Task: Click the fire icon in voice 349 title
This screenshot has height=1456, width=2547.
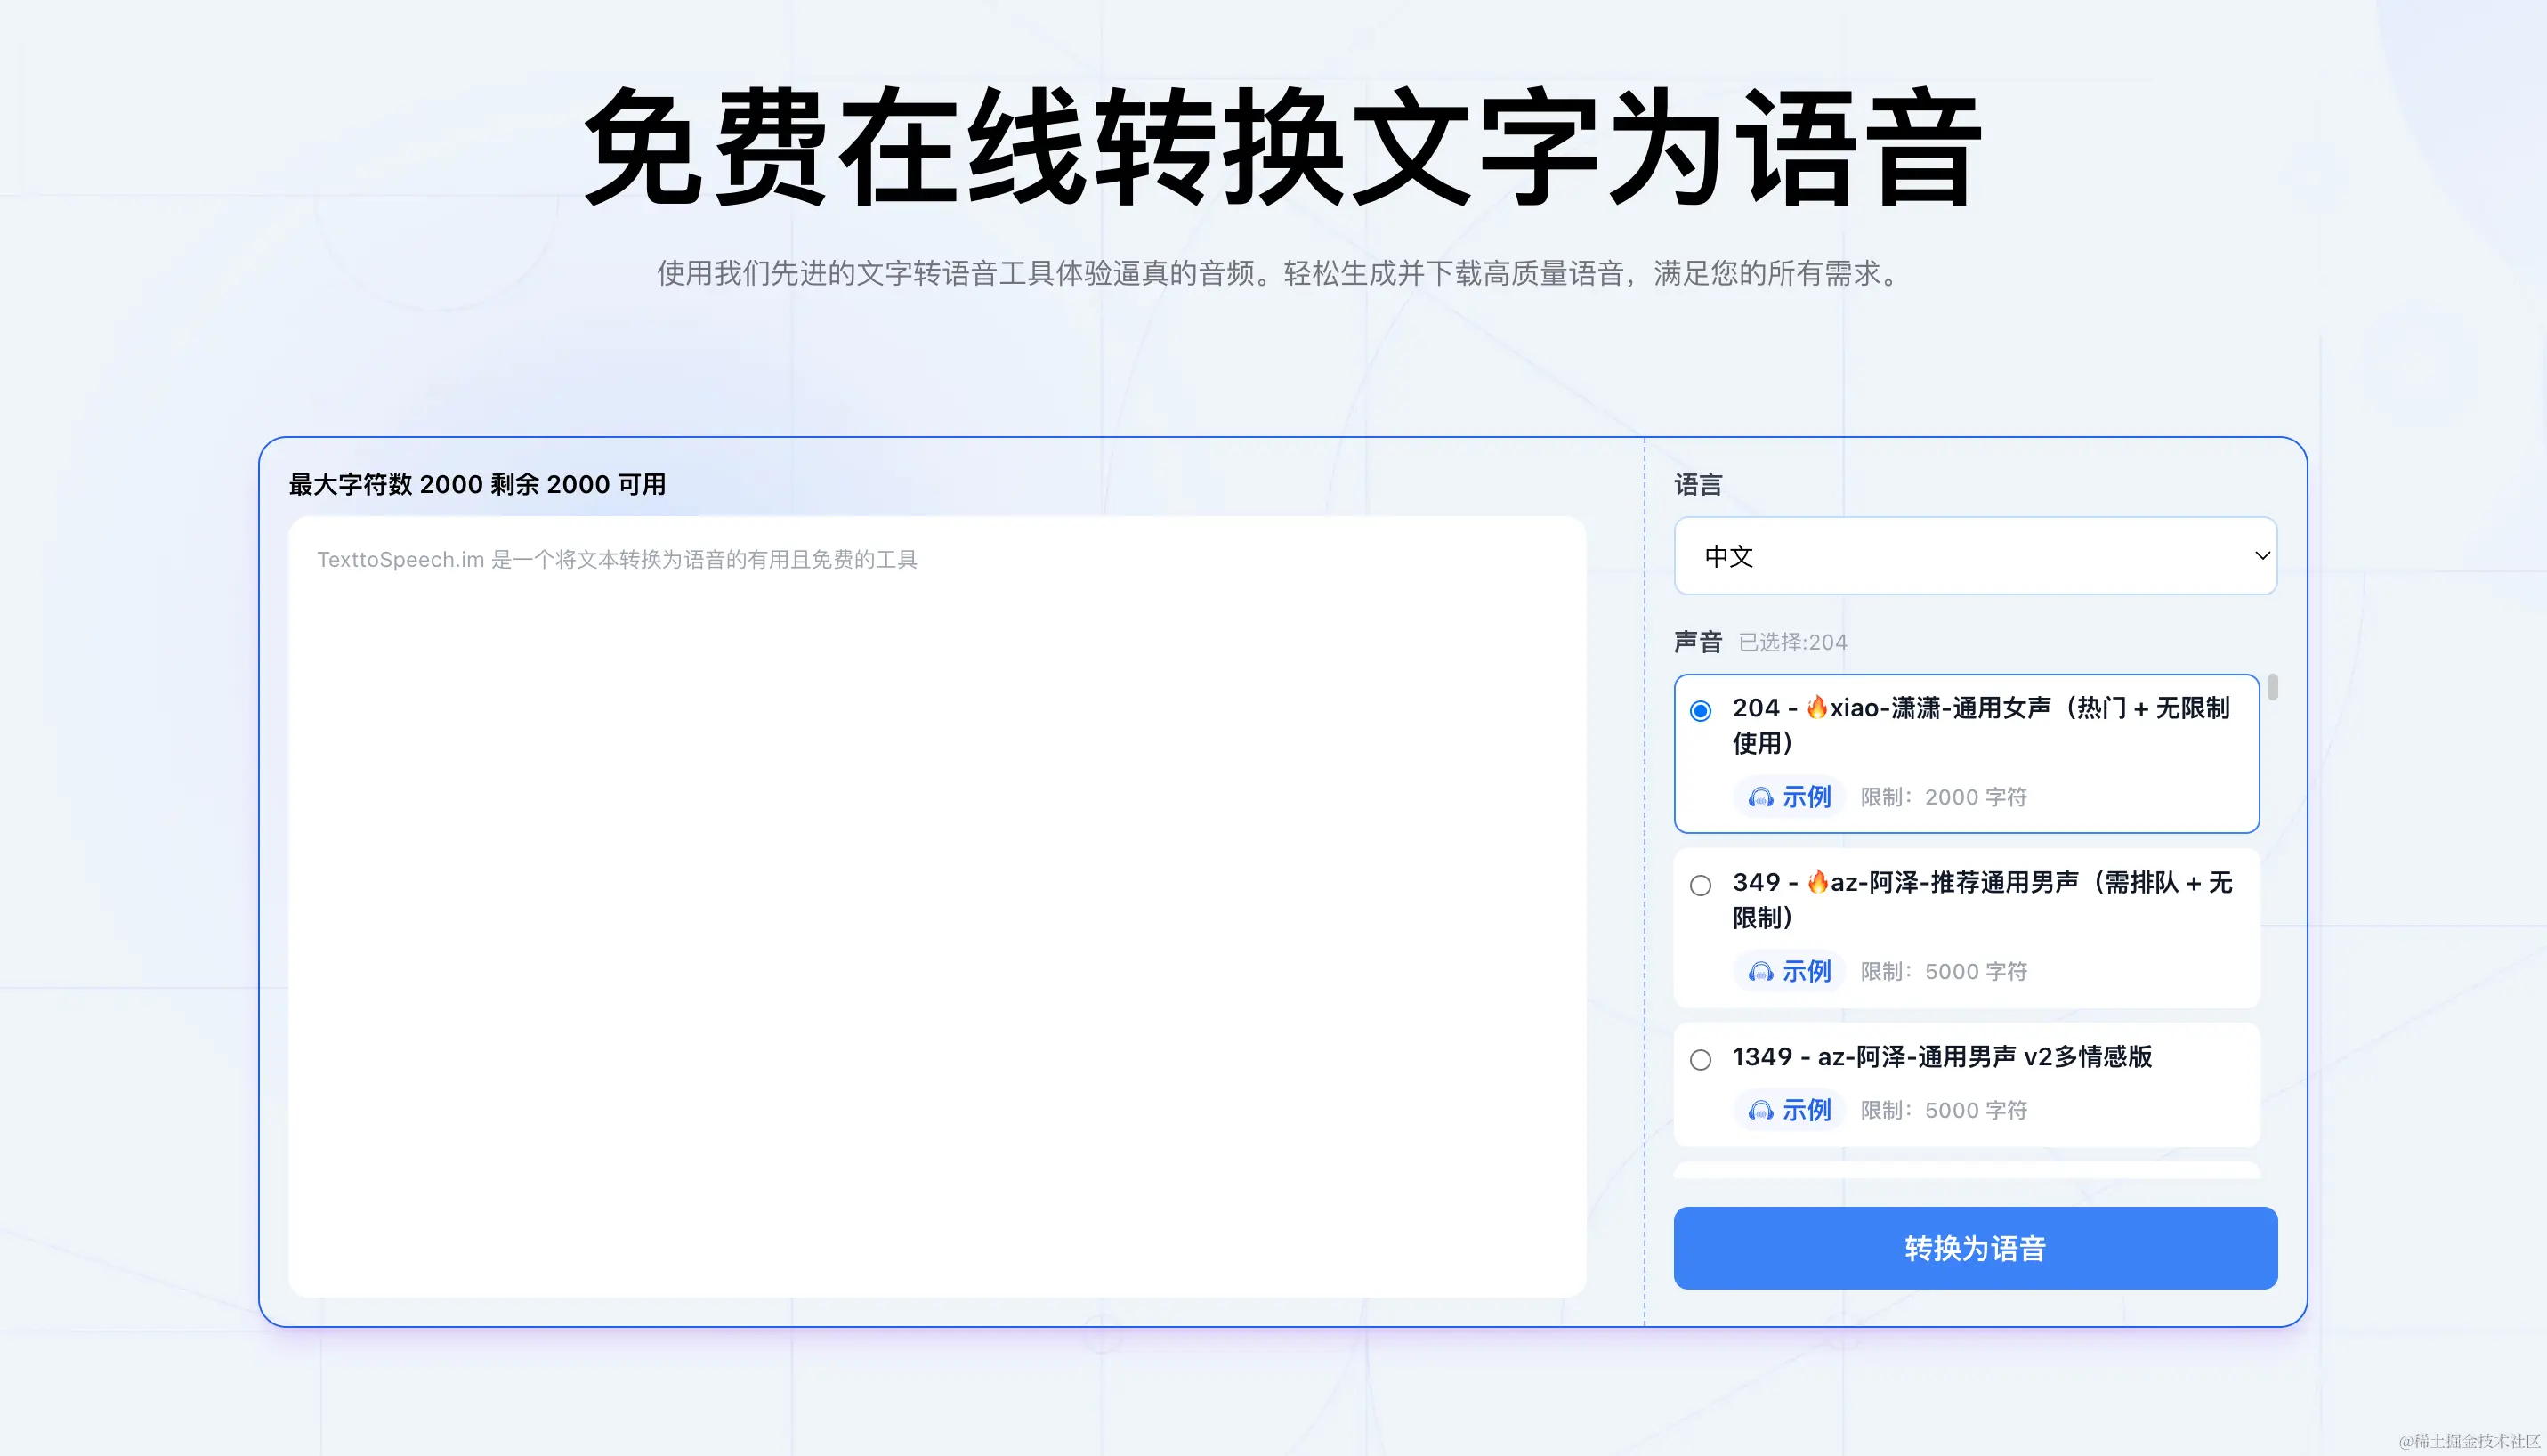Action: click(x=1818, y=881)
